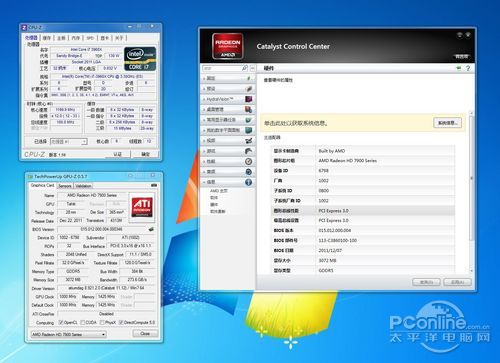The height and width of the screenshot is (363, 500).
Task: Open the tab just right of SPD in CPU-Z
Action: (105, 38)
